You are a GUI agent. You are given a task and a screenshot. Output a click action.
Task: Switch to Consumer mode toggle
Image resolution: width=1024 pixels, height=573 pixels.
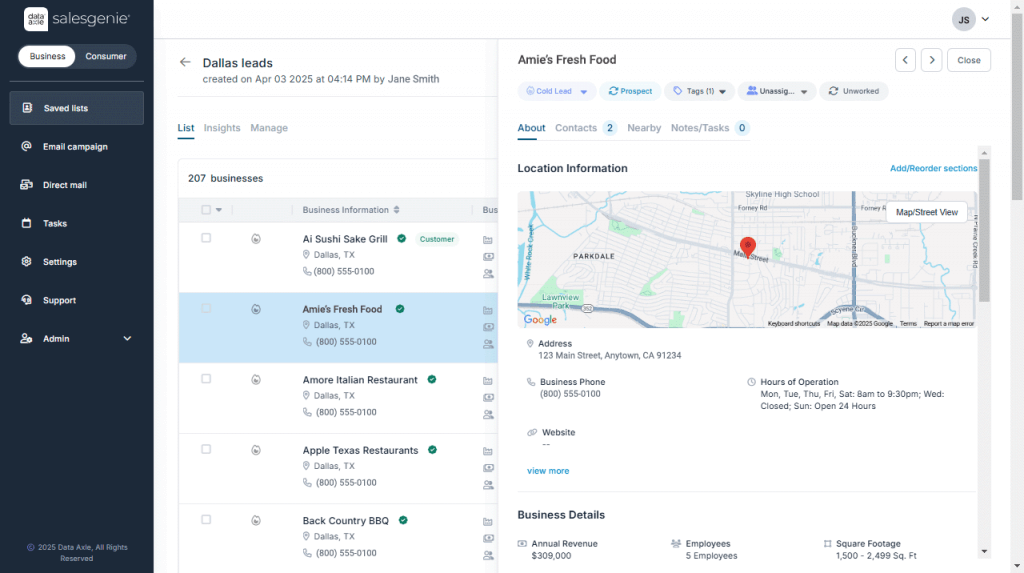(x=106, y=56)
